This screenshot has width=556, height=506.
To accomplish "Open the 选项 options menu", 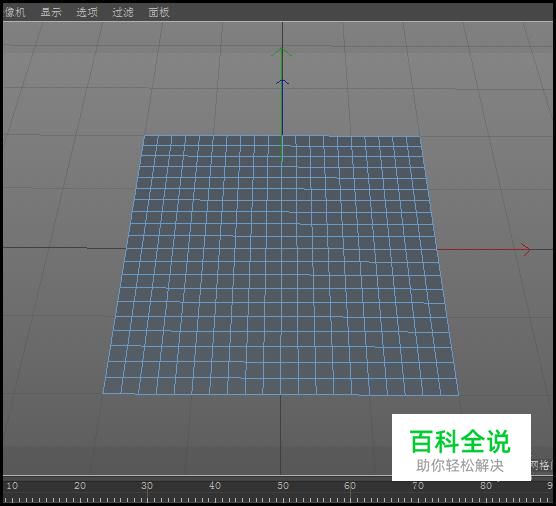I will click(87, 12).
